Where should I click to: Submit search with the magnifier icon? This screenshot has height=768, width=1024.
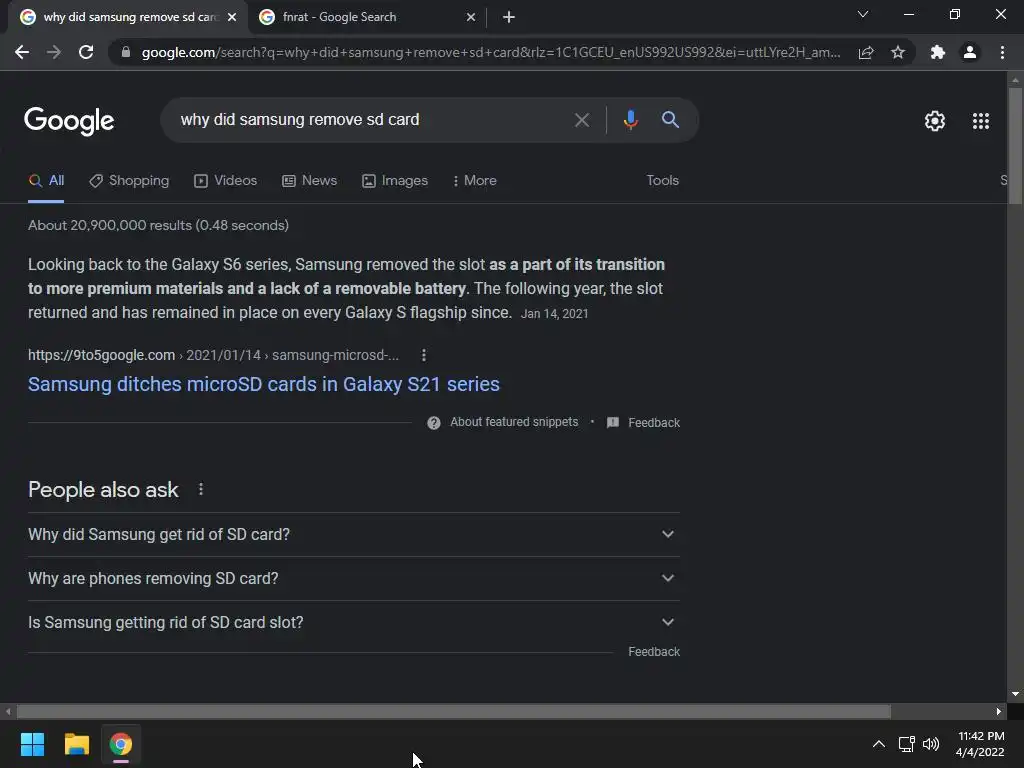coord(670,120)
